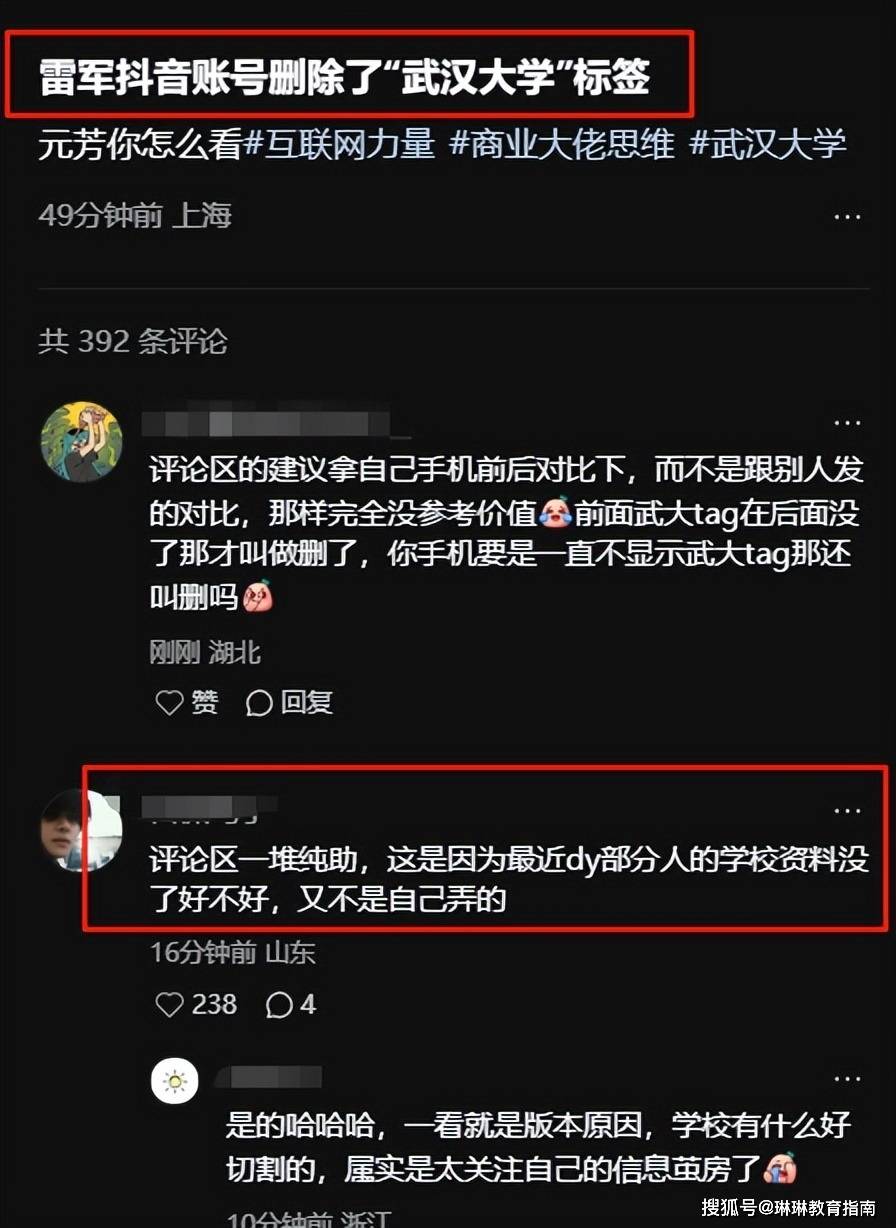Like the first comment from Hubei
Screen dimensions: 896x1228
187,703
